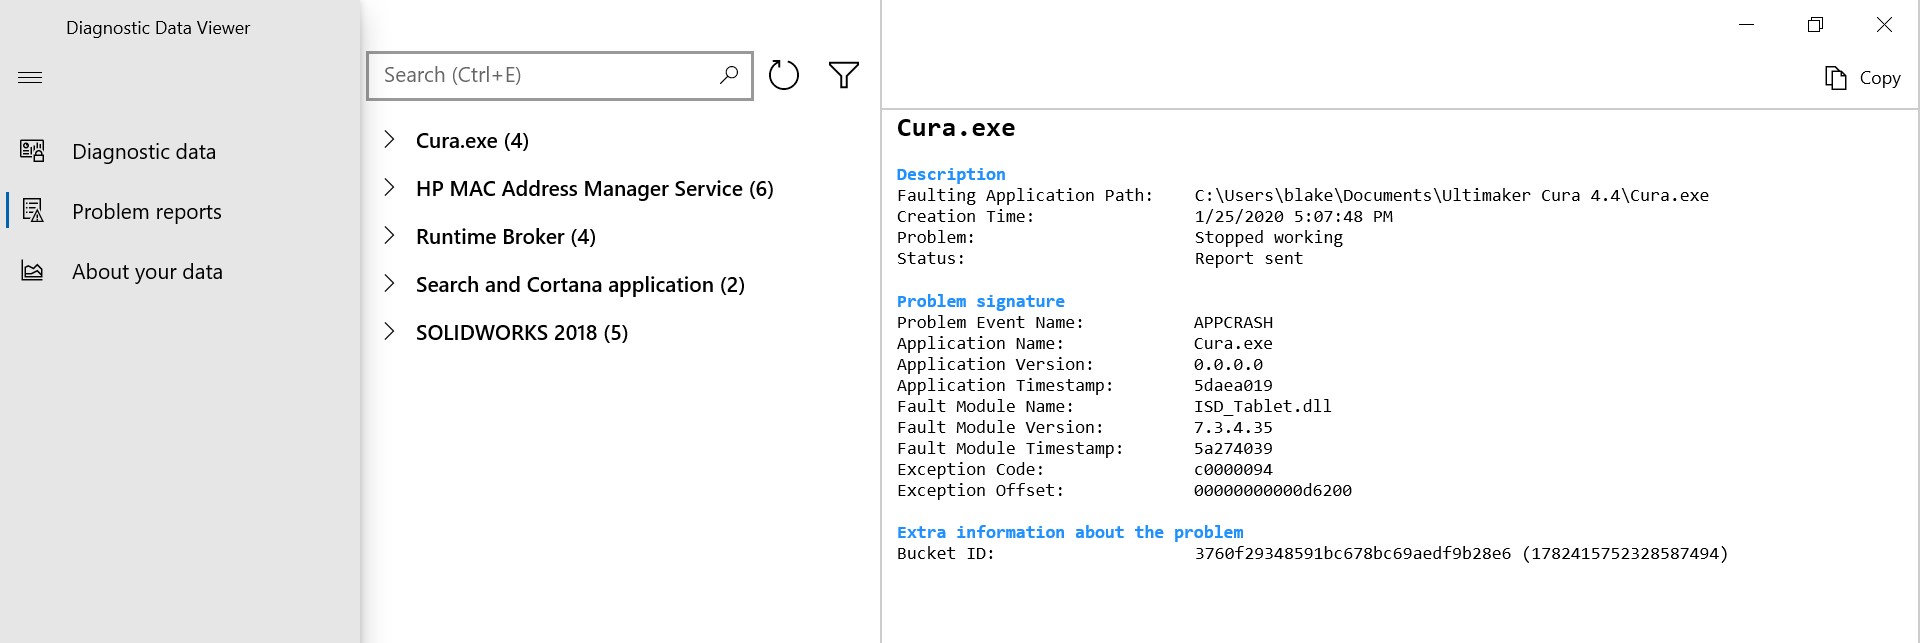Click the magnifier search icon
1920x643 pixels.
[x=729, y=75]
